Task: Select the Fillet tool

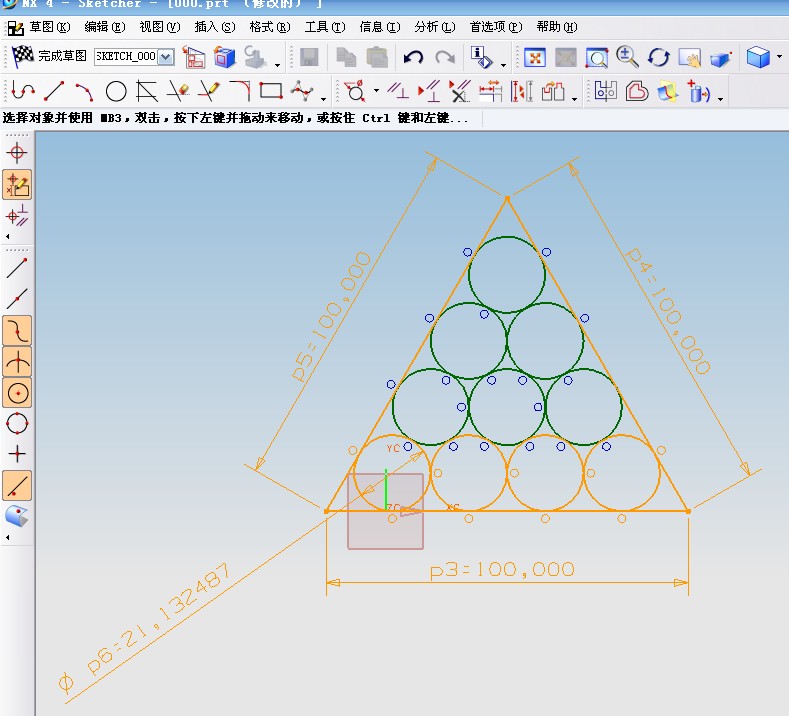Action: (x=240, y=91)
